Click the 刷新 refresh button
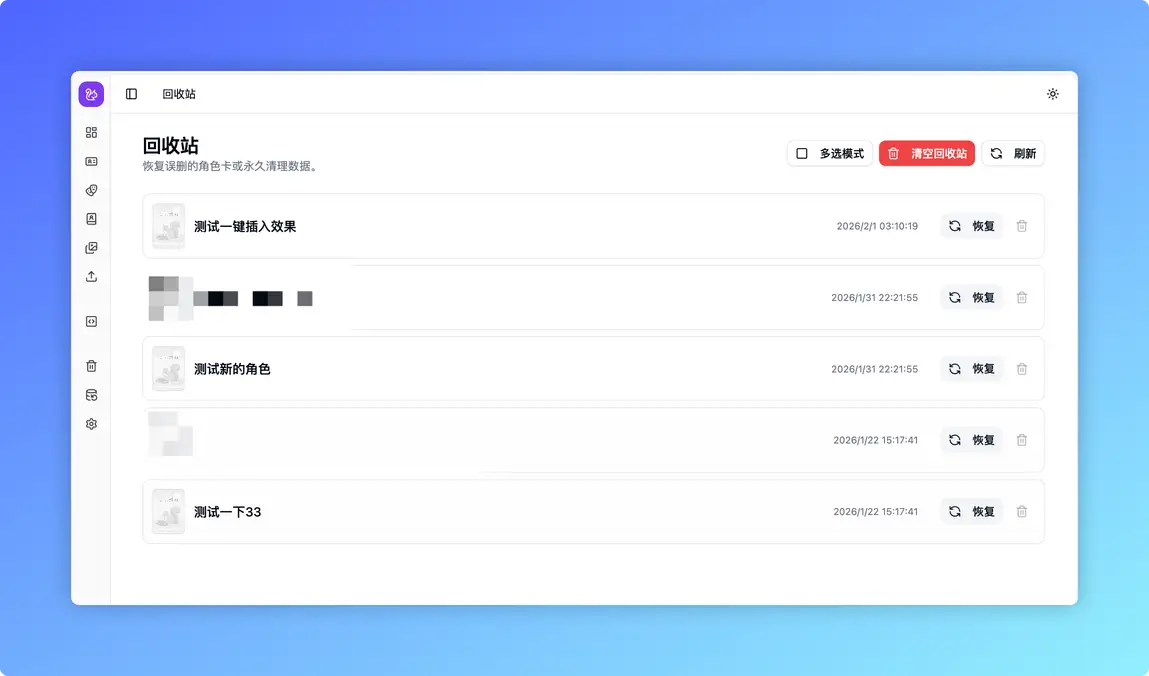 pyautogui.click(x=1013, y=153)
